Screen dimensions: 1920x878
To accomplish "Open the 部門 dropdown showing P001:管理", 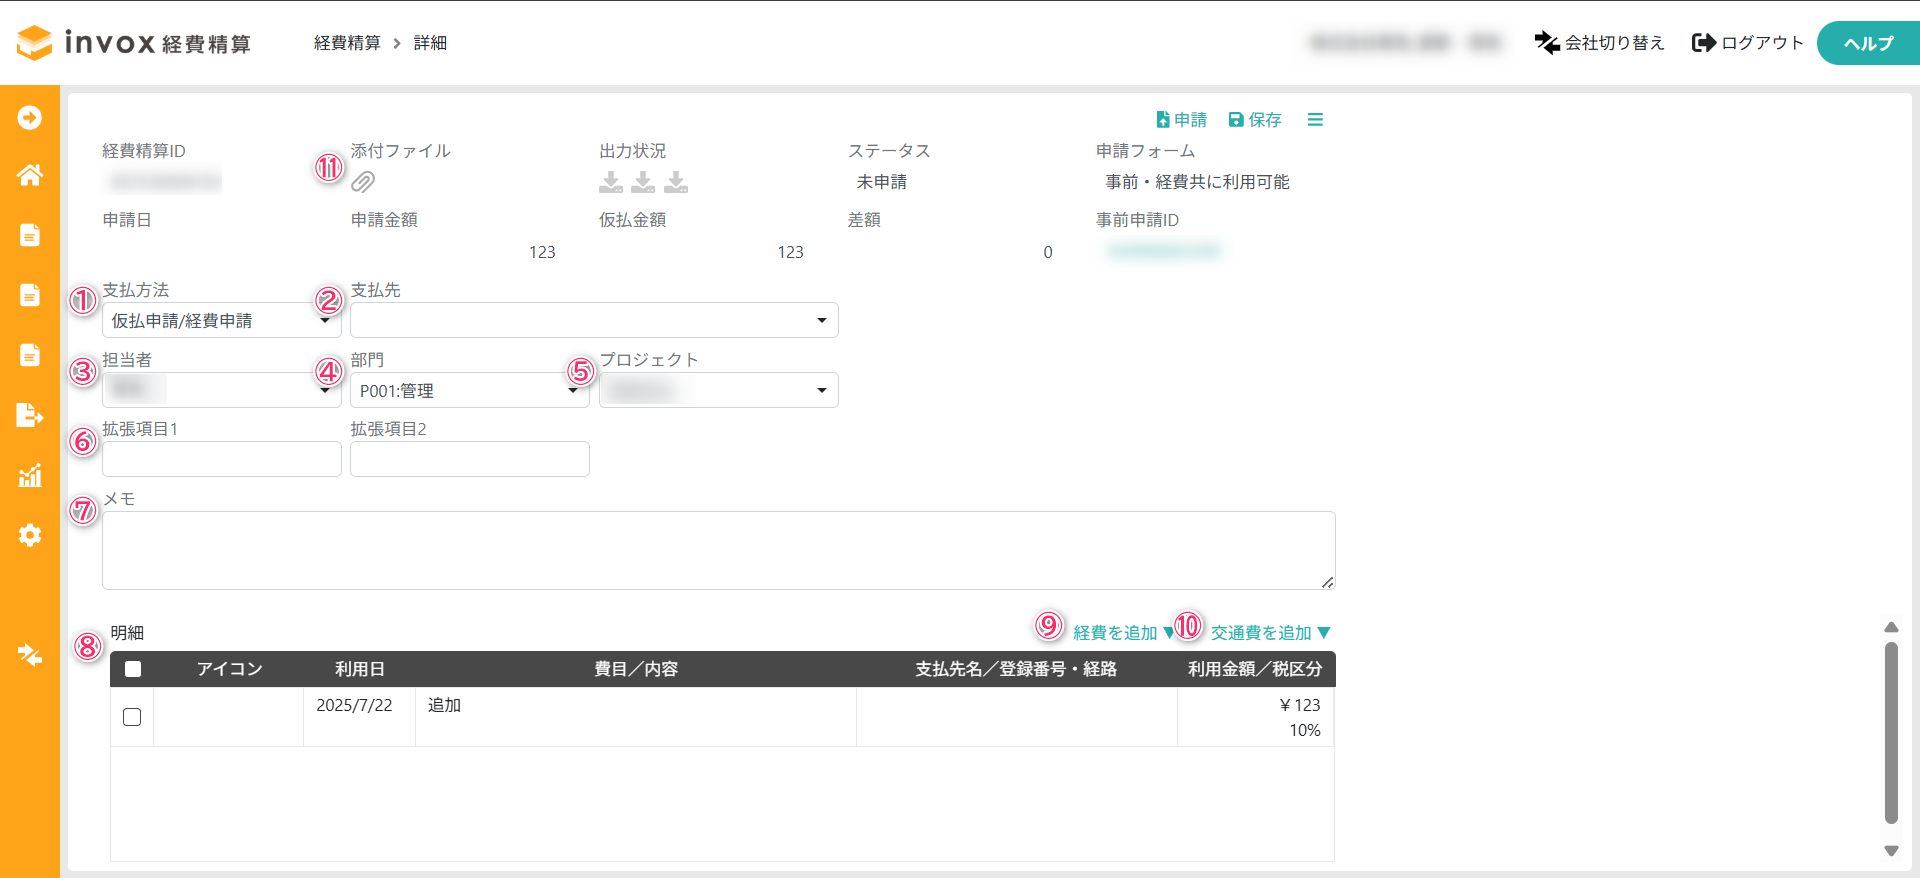I will pyautogui.click(x=469, y=391).
